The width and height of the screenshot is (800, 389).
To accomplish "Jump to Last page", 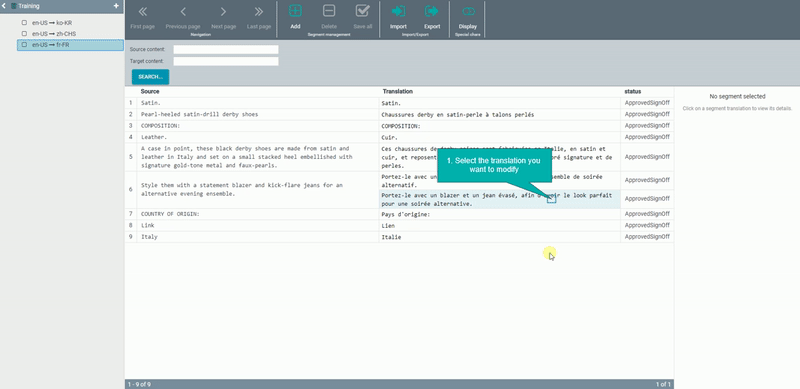I will [259, 18].
